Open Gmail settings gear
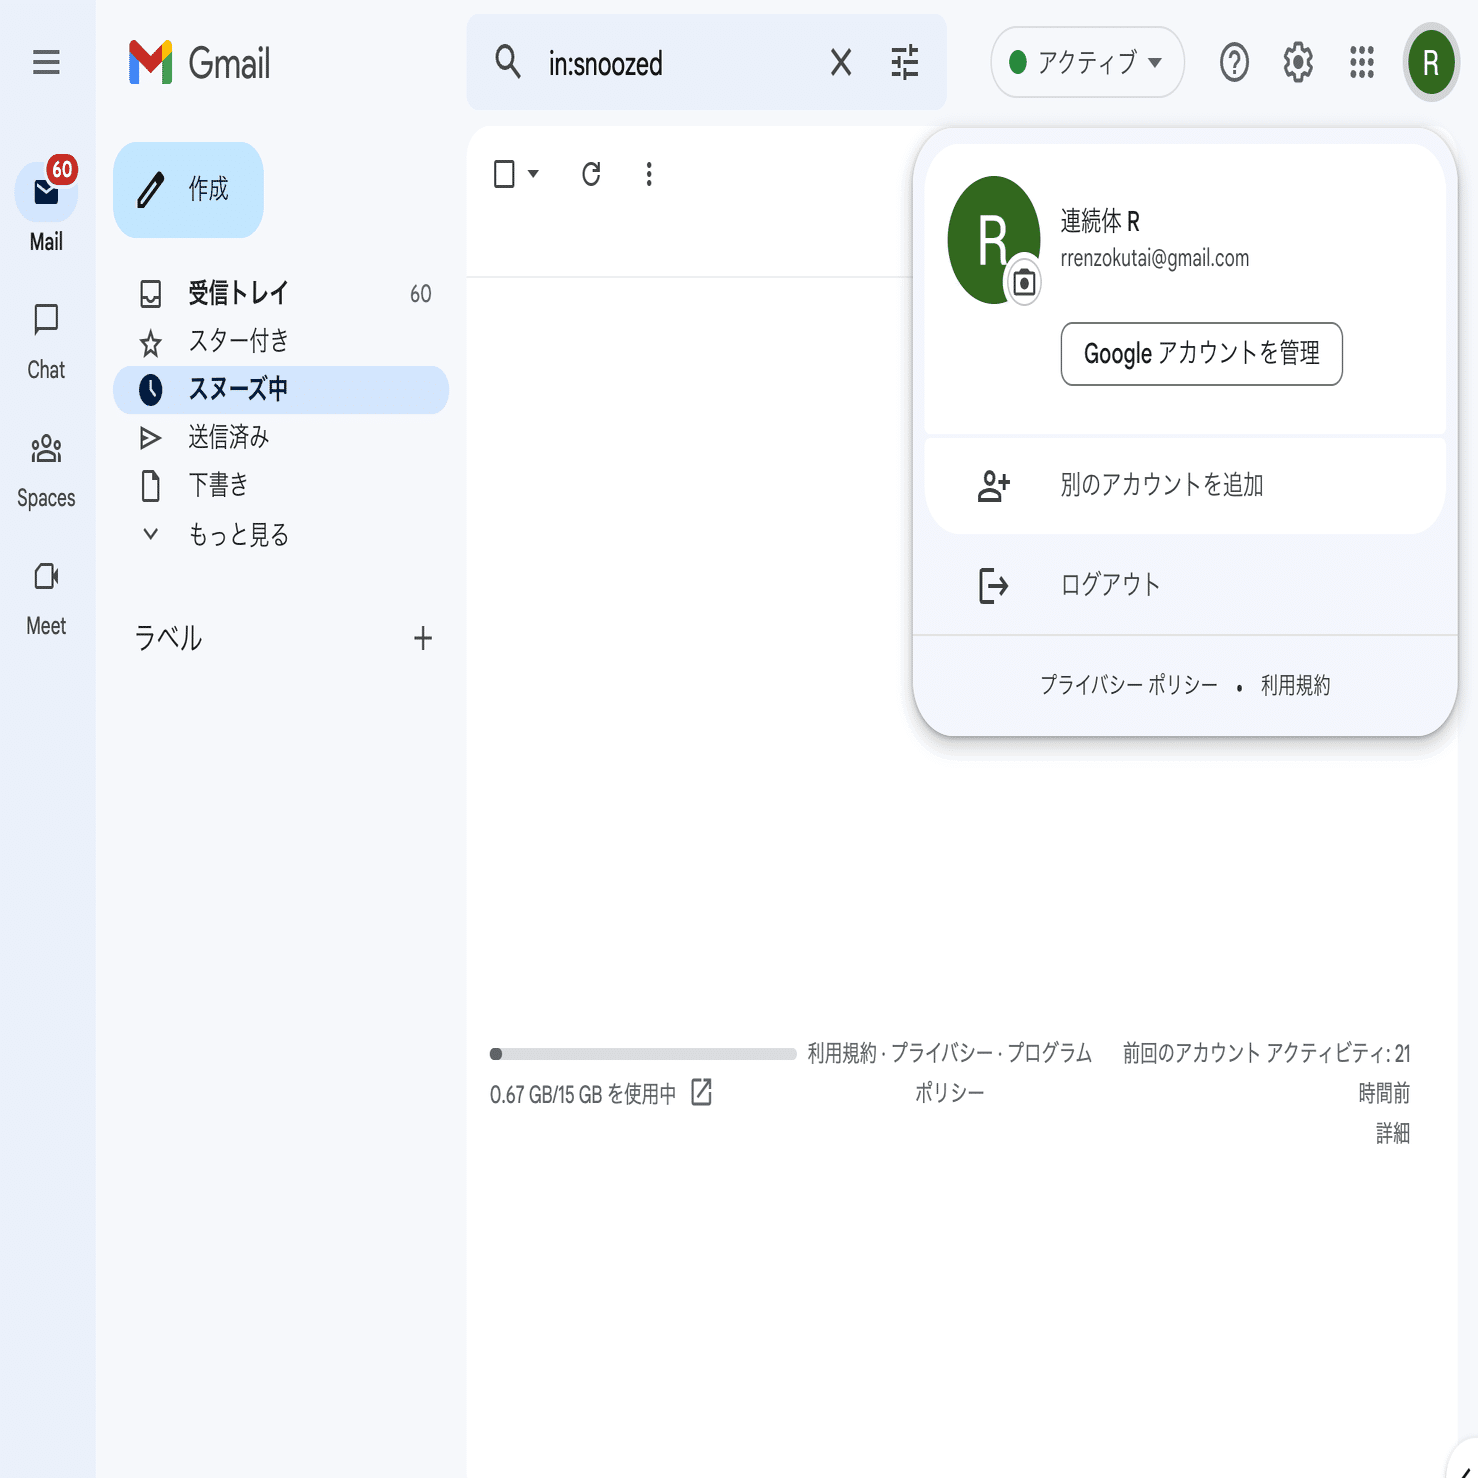This screenshot has width=1478, height=1478. pos(1297,62)
